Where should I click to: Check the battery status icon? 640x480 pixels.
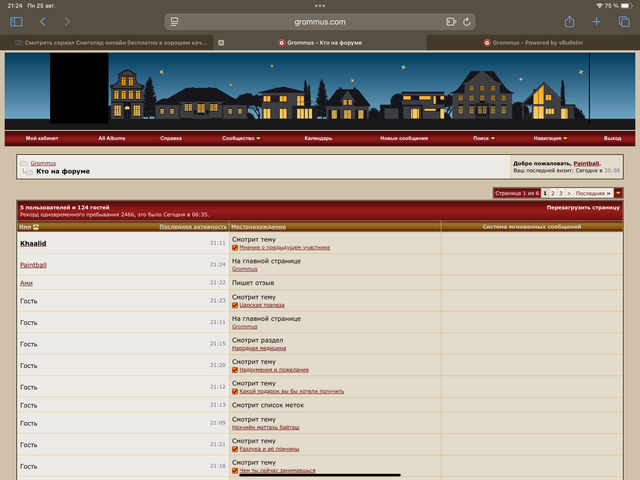[627, 6]
